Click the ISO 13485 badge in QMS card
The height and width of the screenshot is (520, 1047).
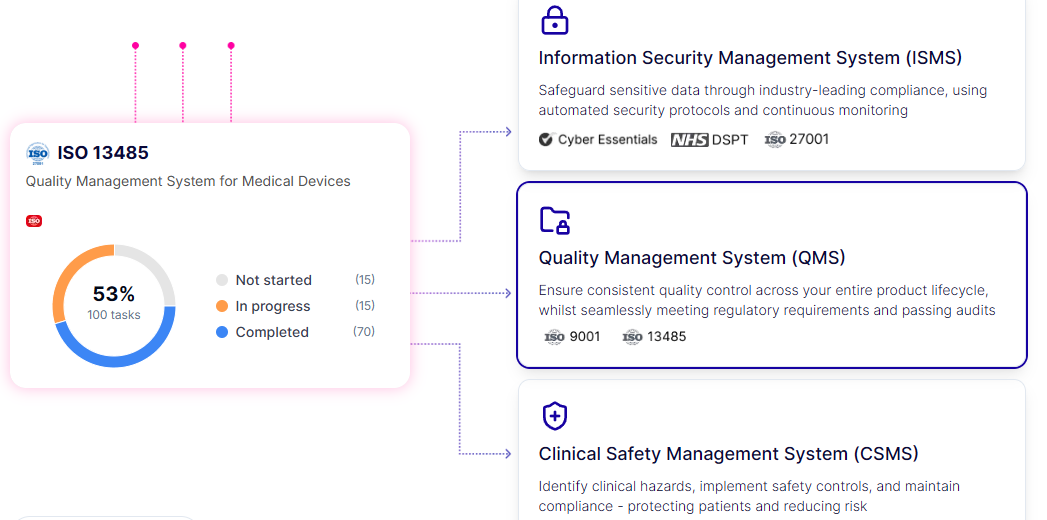(654, 337)
